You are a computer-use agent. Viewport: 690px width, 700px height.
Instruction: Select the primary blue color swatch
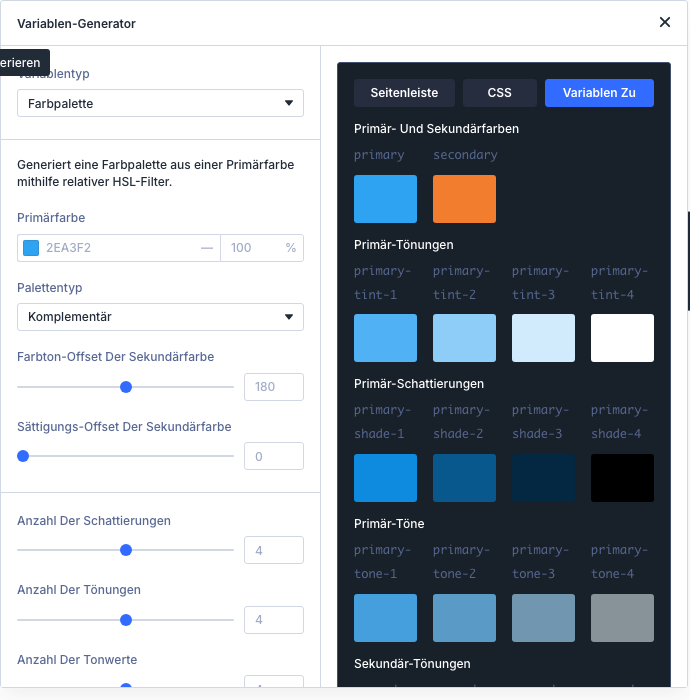[x=385, y=199]
